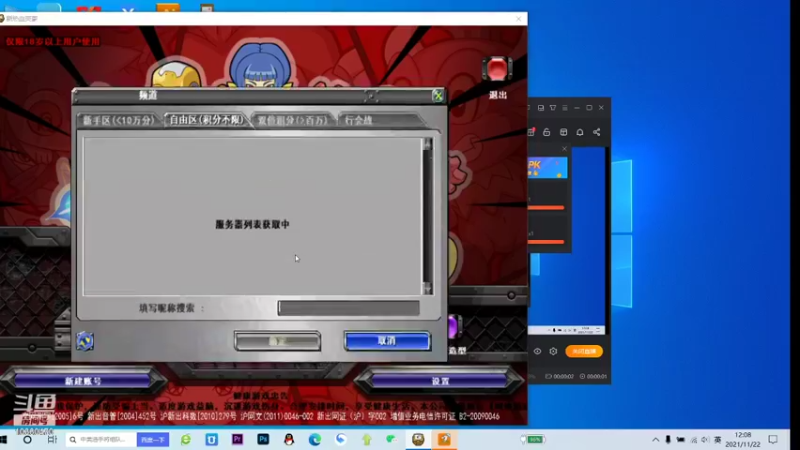800x450 pixels.
Task: Close the 频道 channel dialog with the green X
Action: click(x=438, y=95)
